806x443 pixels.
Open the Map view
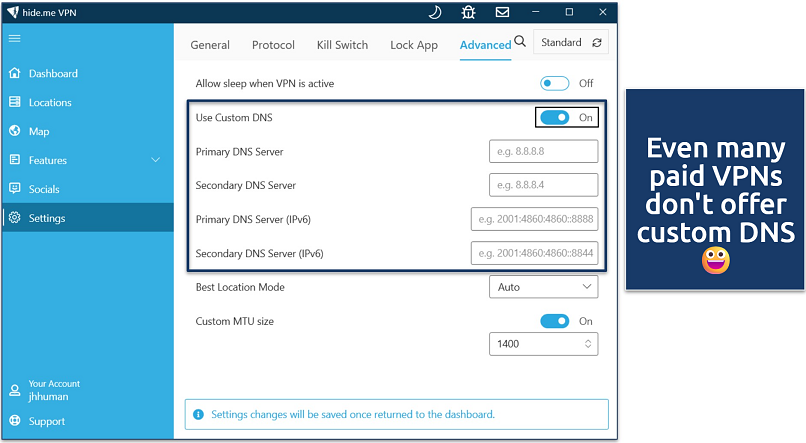38,131
